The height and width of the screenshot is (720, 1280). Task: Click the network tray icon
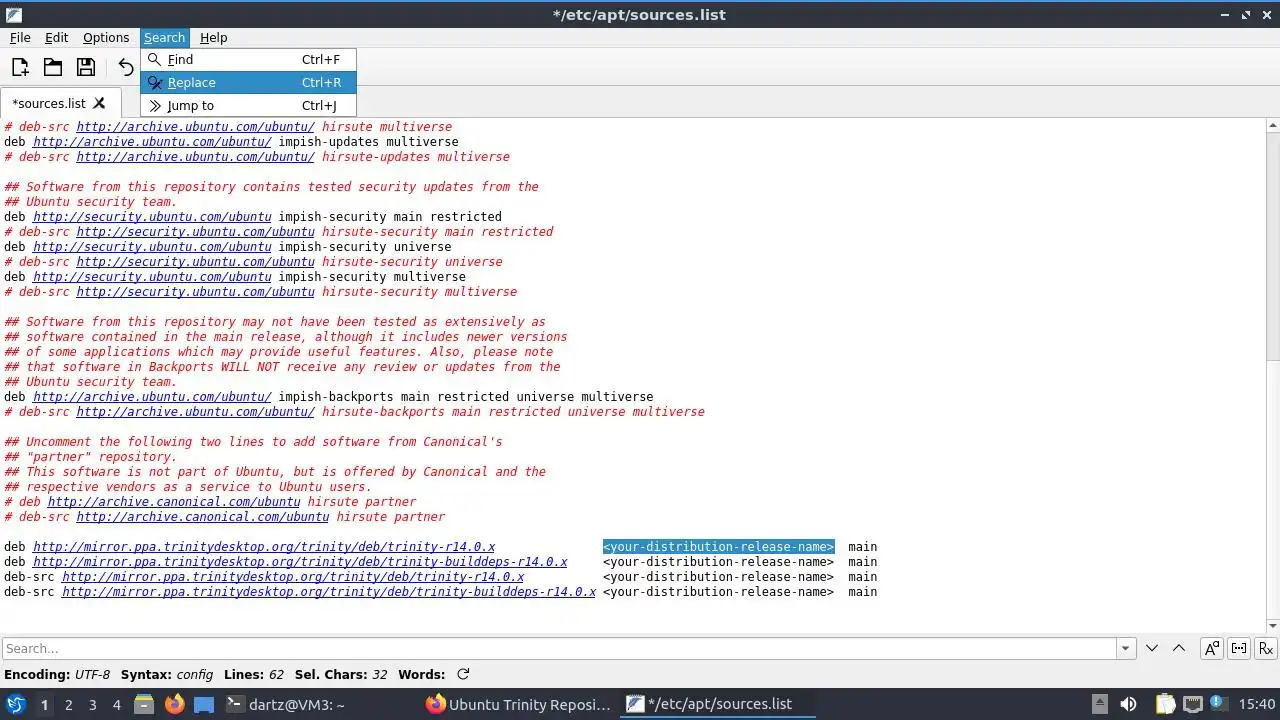coord(1192,704)
